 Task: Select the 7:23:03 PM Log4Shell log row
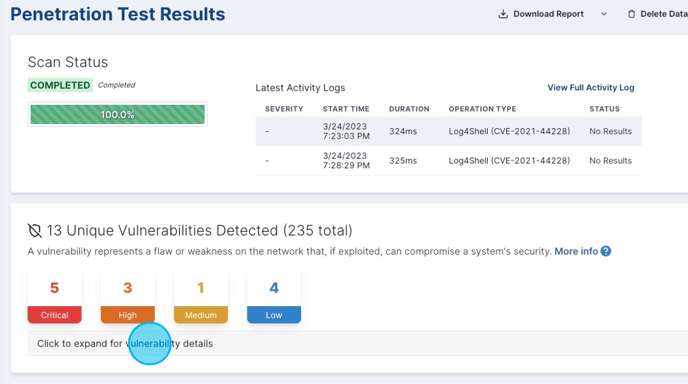pyautogui.click(x=448, y=131)
